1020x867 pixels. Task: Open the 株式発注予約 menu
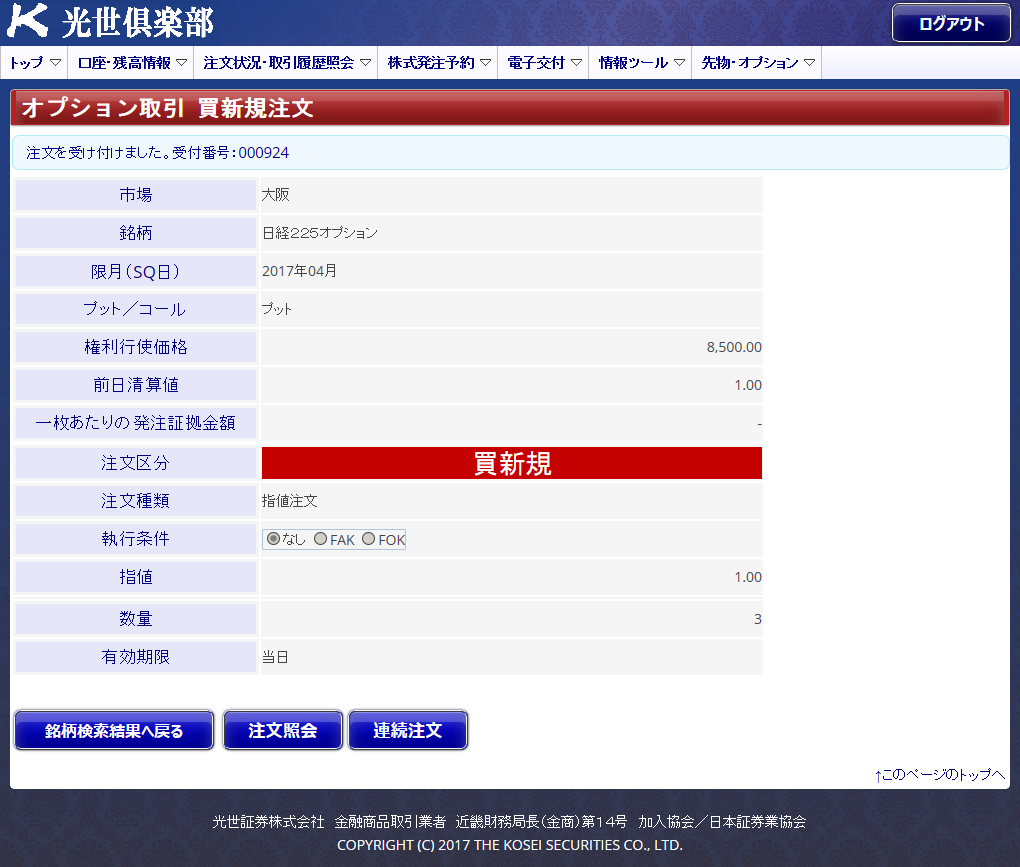point(438,62)
